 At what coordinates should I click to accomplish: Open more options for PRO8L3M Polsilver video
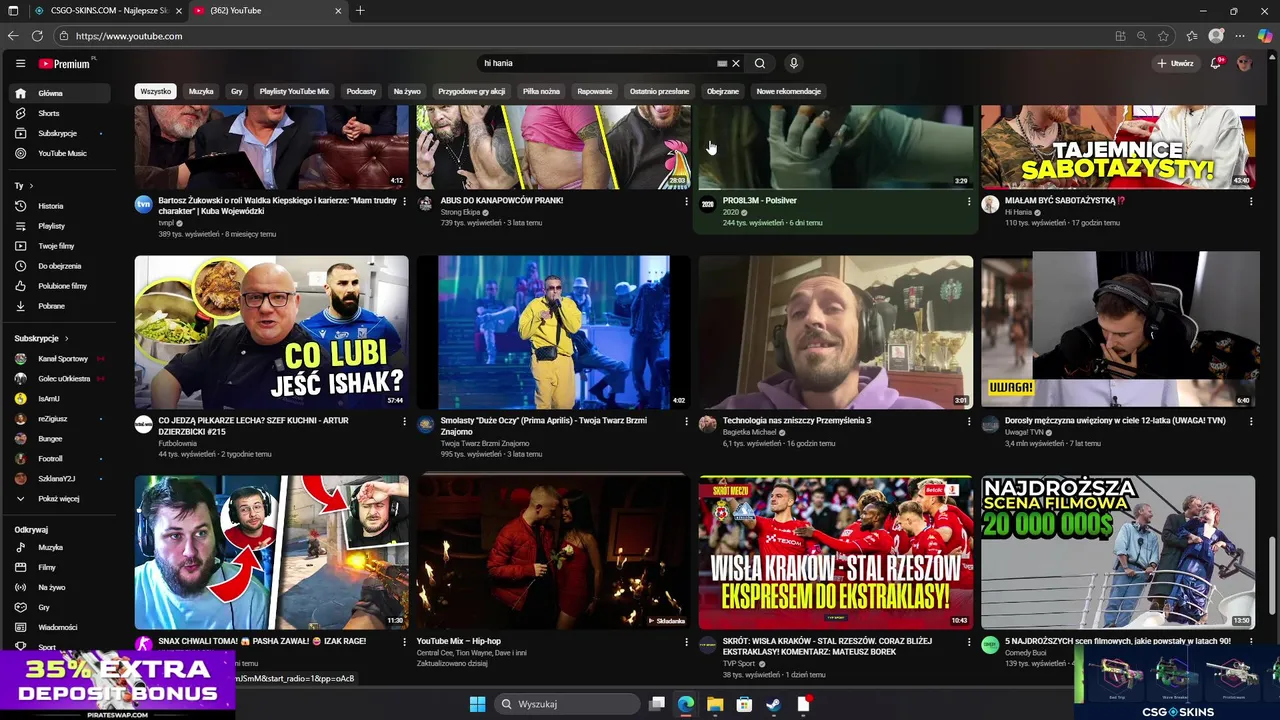click(969, 201)
